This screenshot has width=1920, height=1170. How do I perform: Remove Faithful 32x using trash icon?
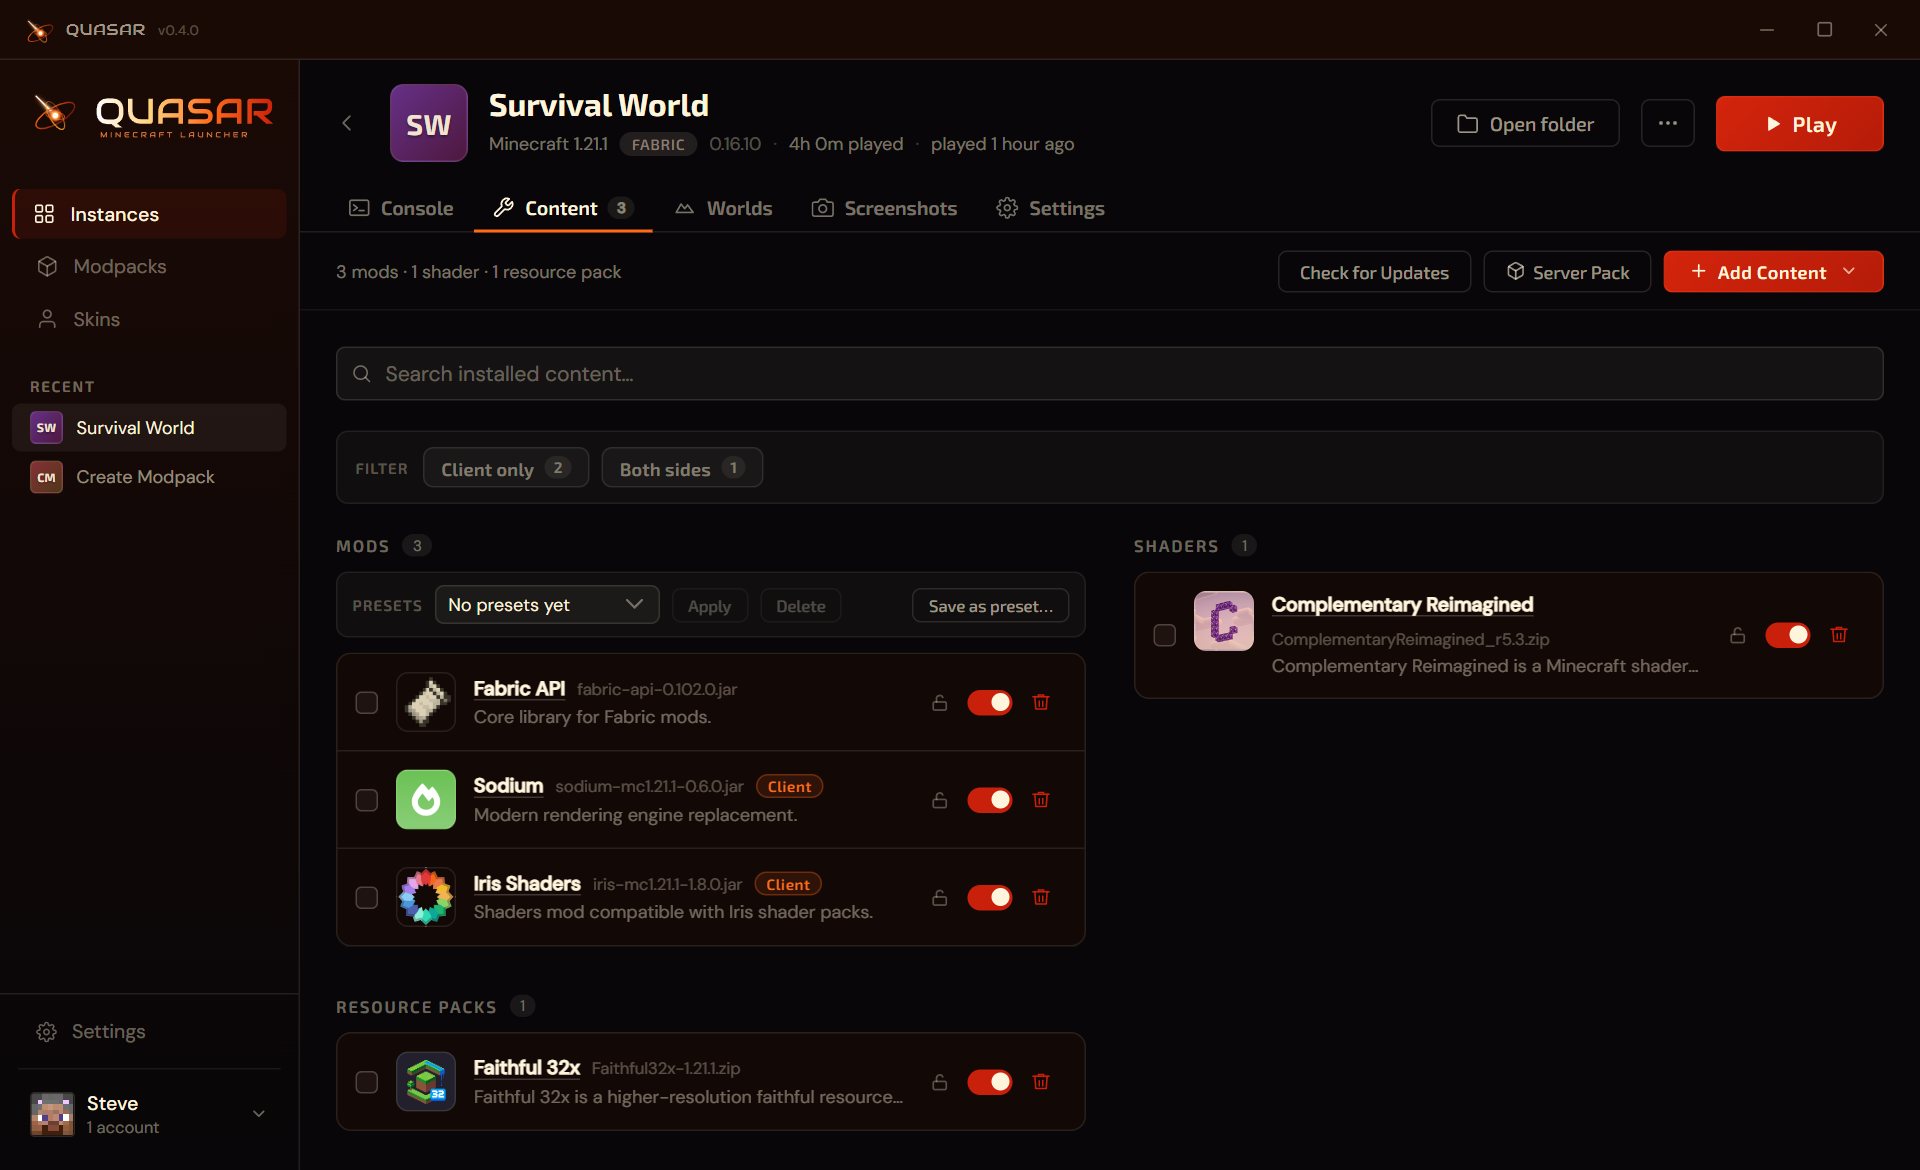(x=1041, y=1082)
